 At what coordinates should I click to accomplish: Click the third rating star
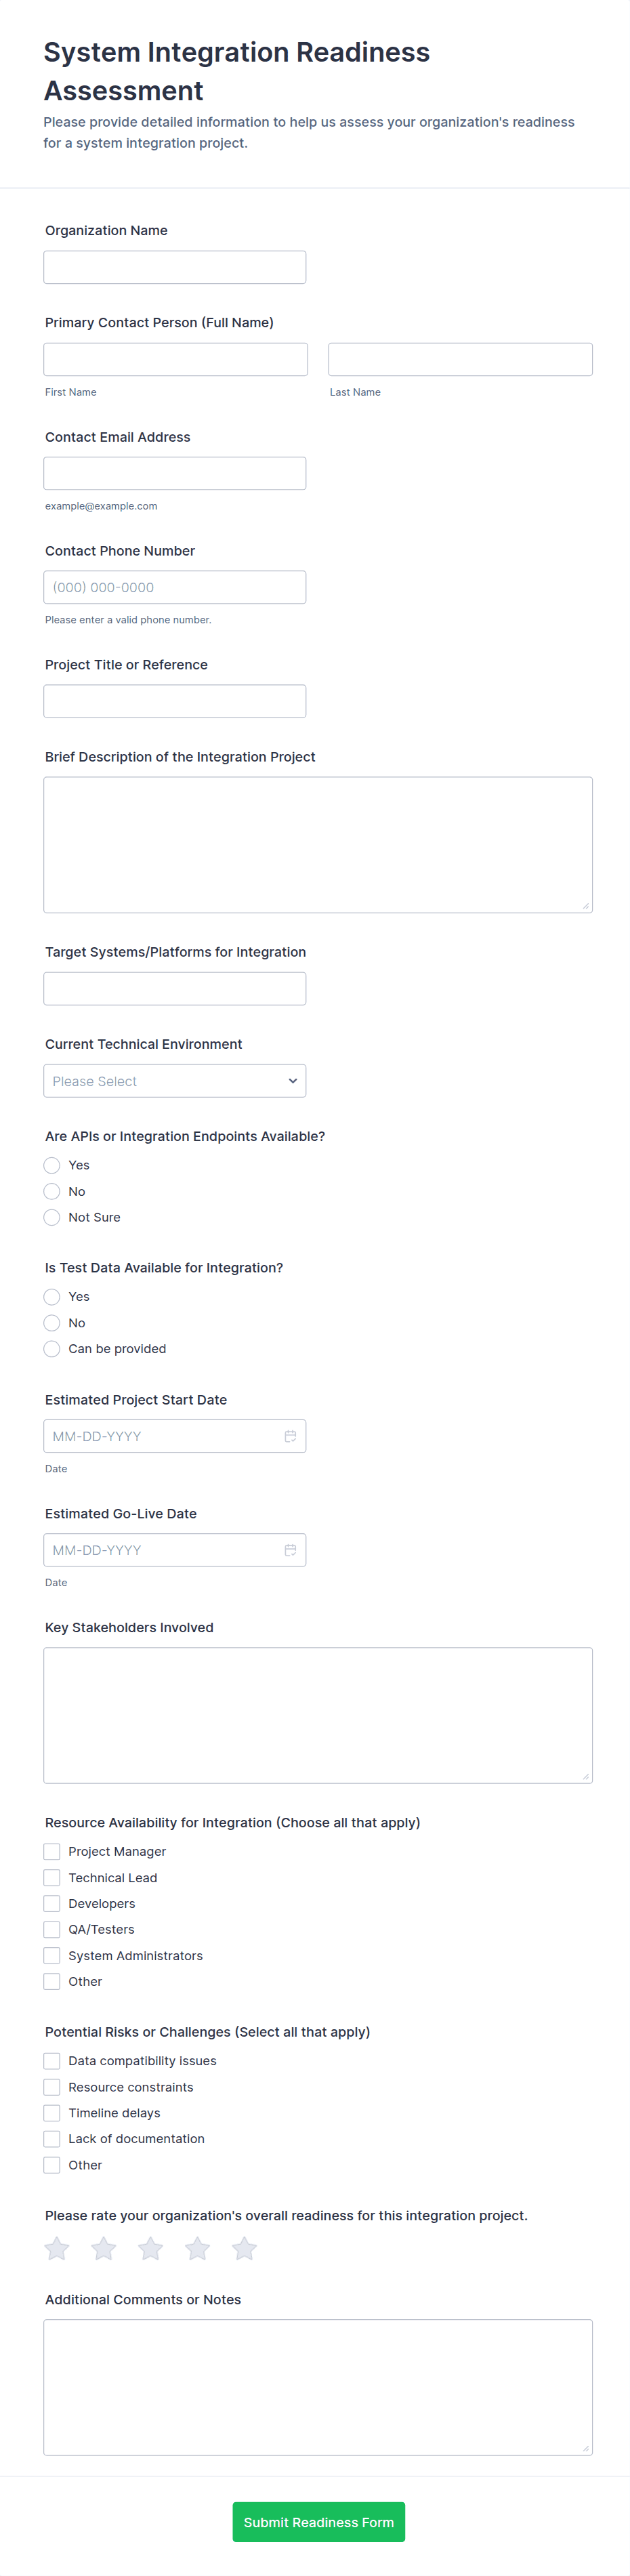151,2249
